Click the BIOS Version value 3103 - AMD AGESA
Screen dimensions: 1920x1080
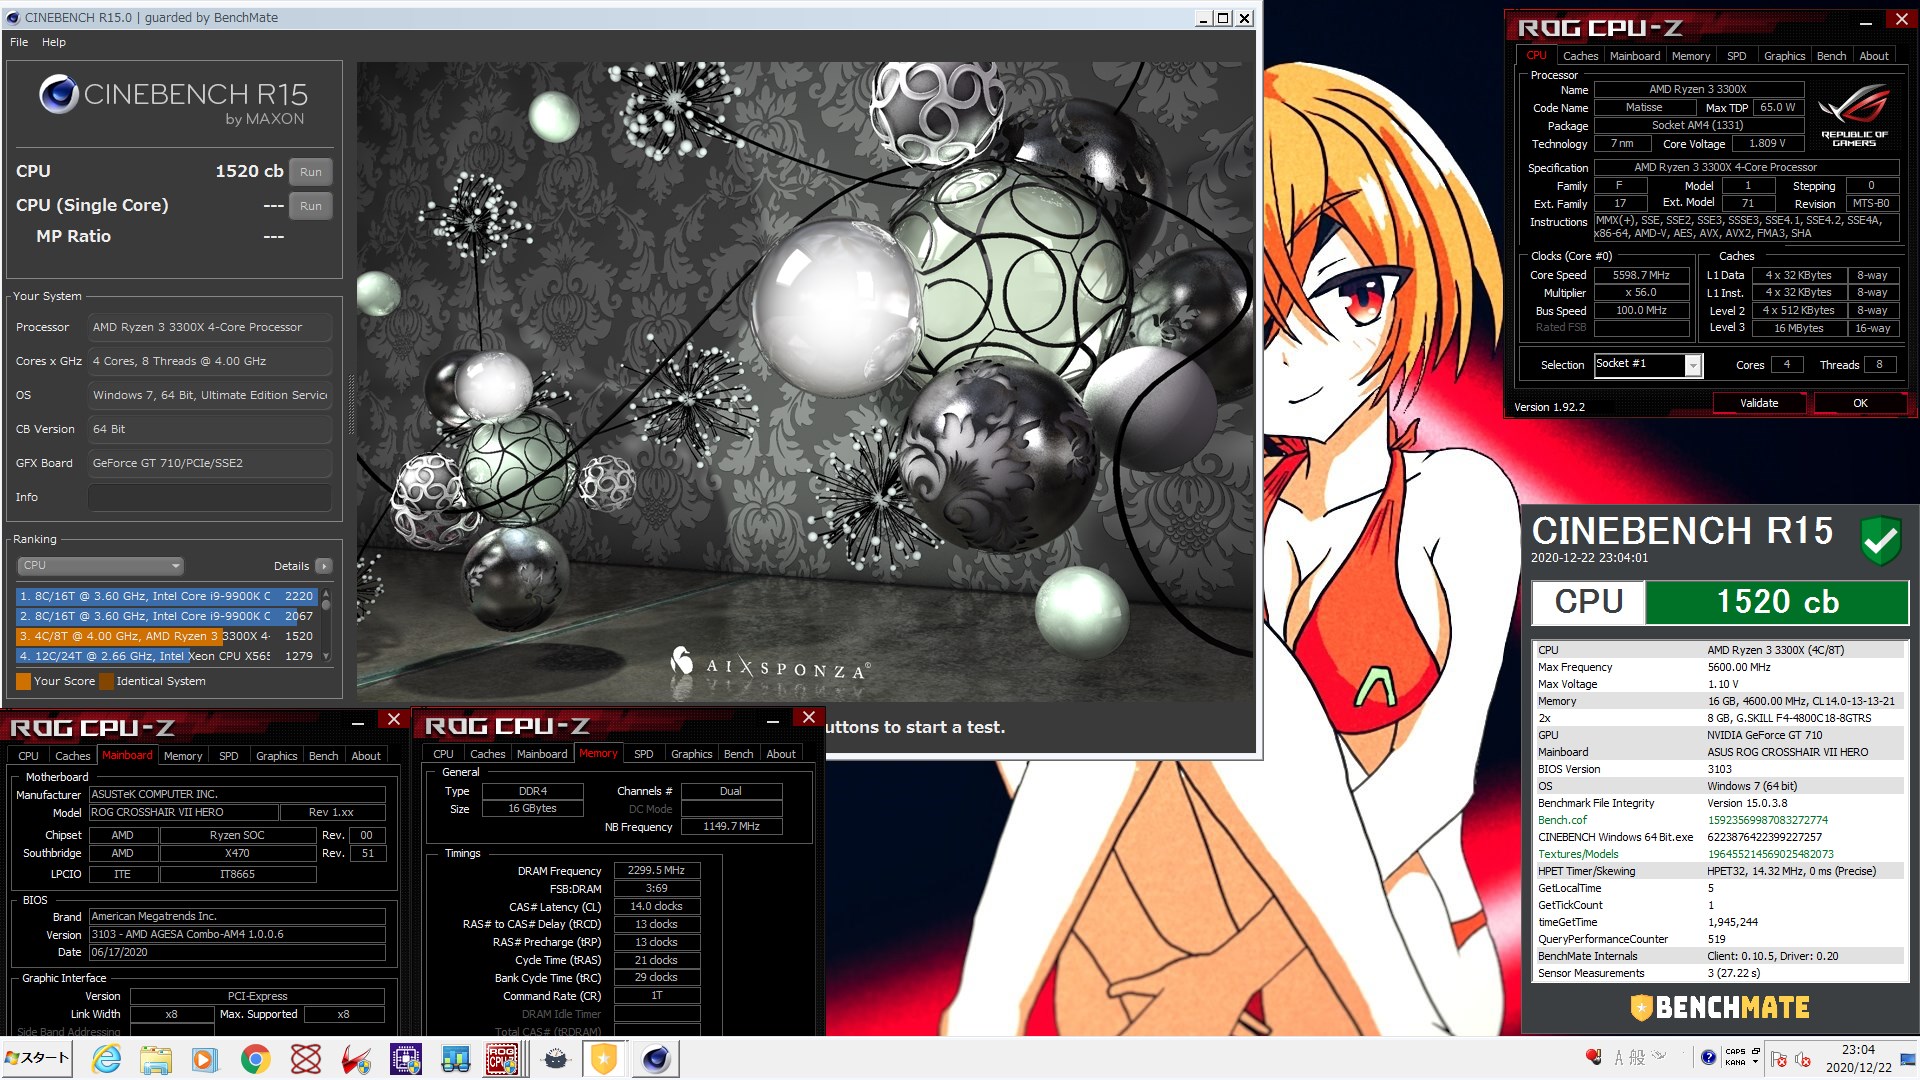(237, 934)
